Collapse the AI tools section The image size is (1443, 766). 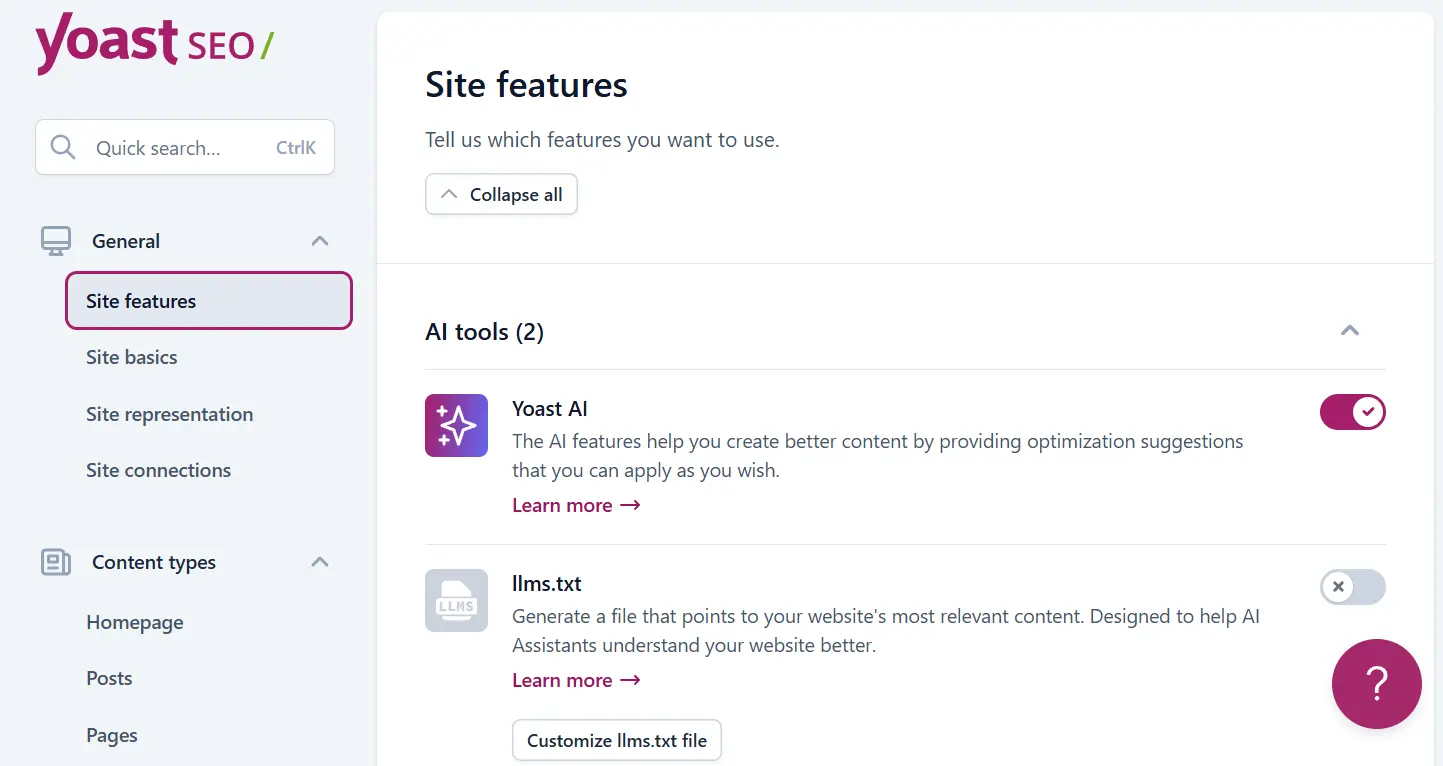[x=1350, y=331]
